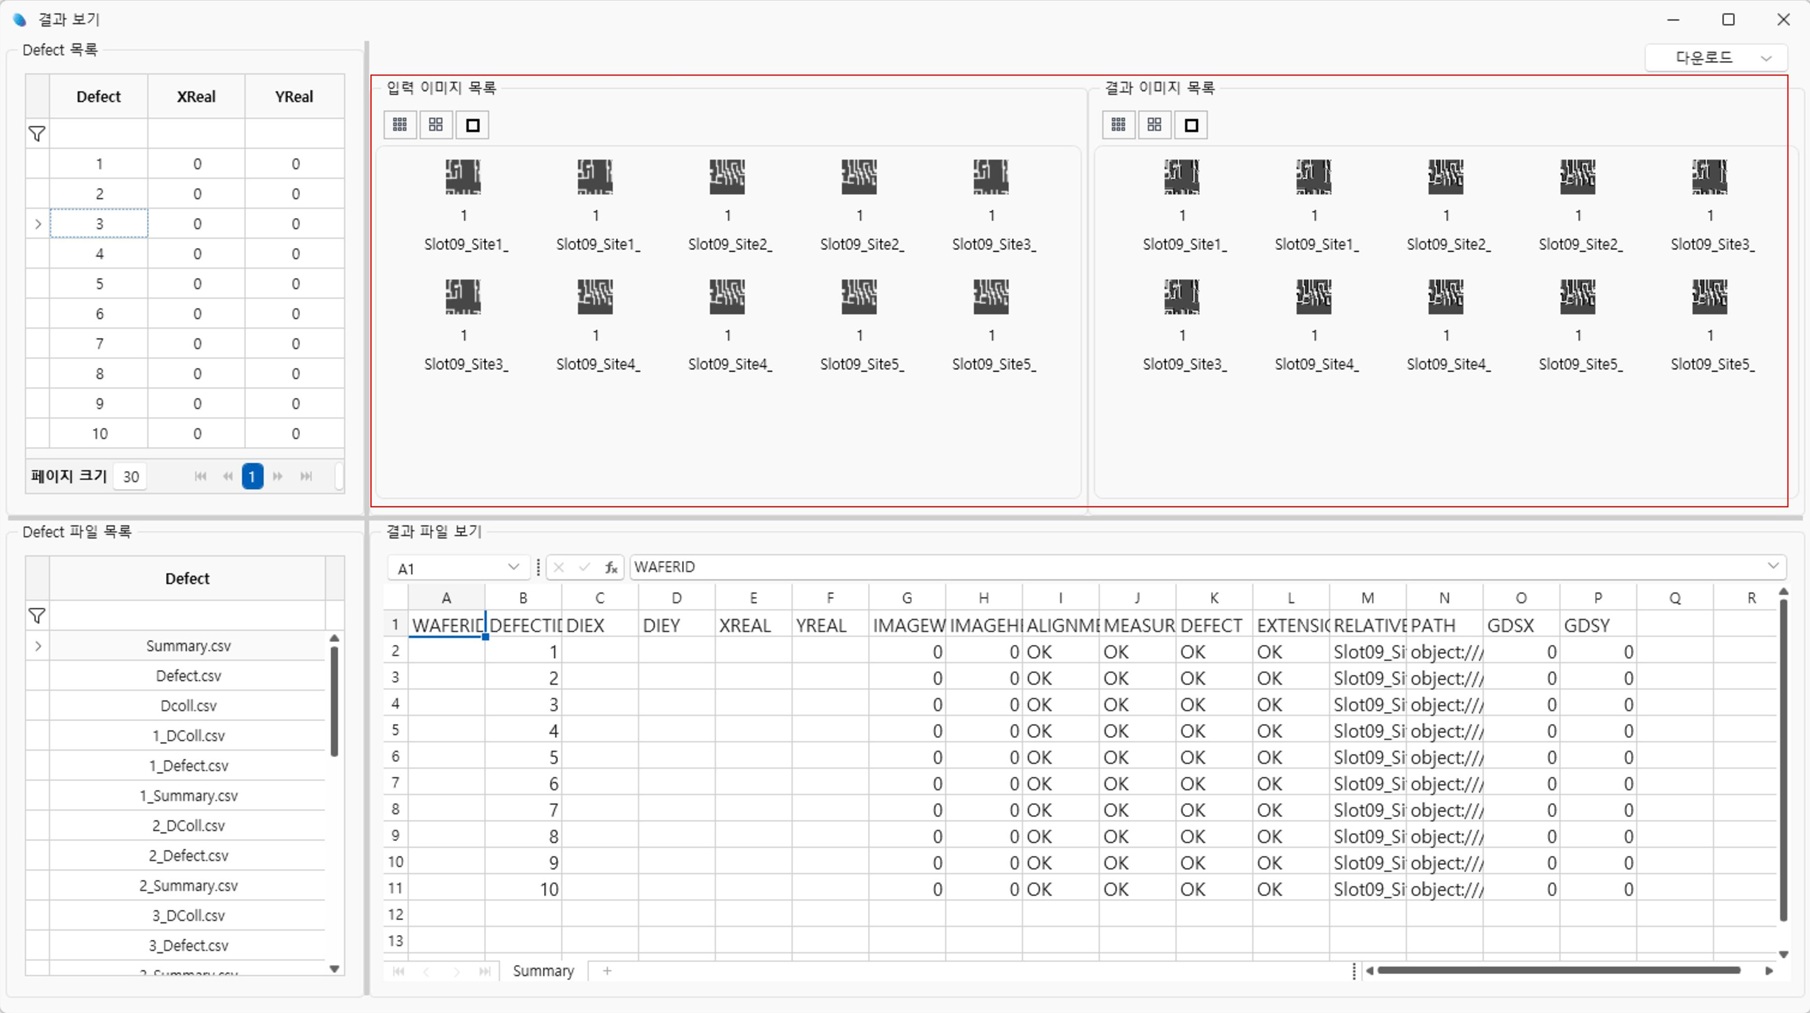Image resolution: width=1810 pixels, height=1013 pixels.
Task: Select single image view in input image list
Action: click(473, 125)
